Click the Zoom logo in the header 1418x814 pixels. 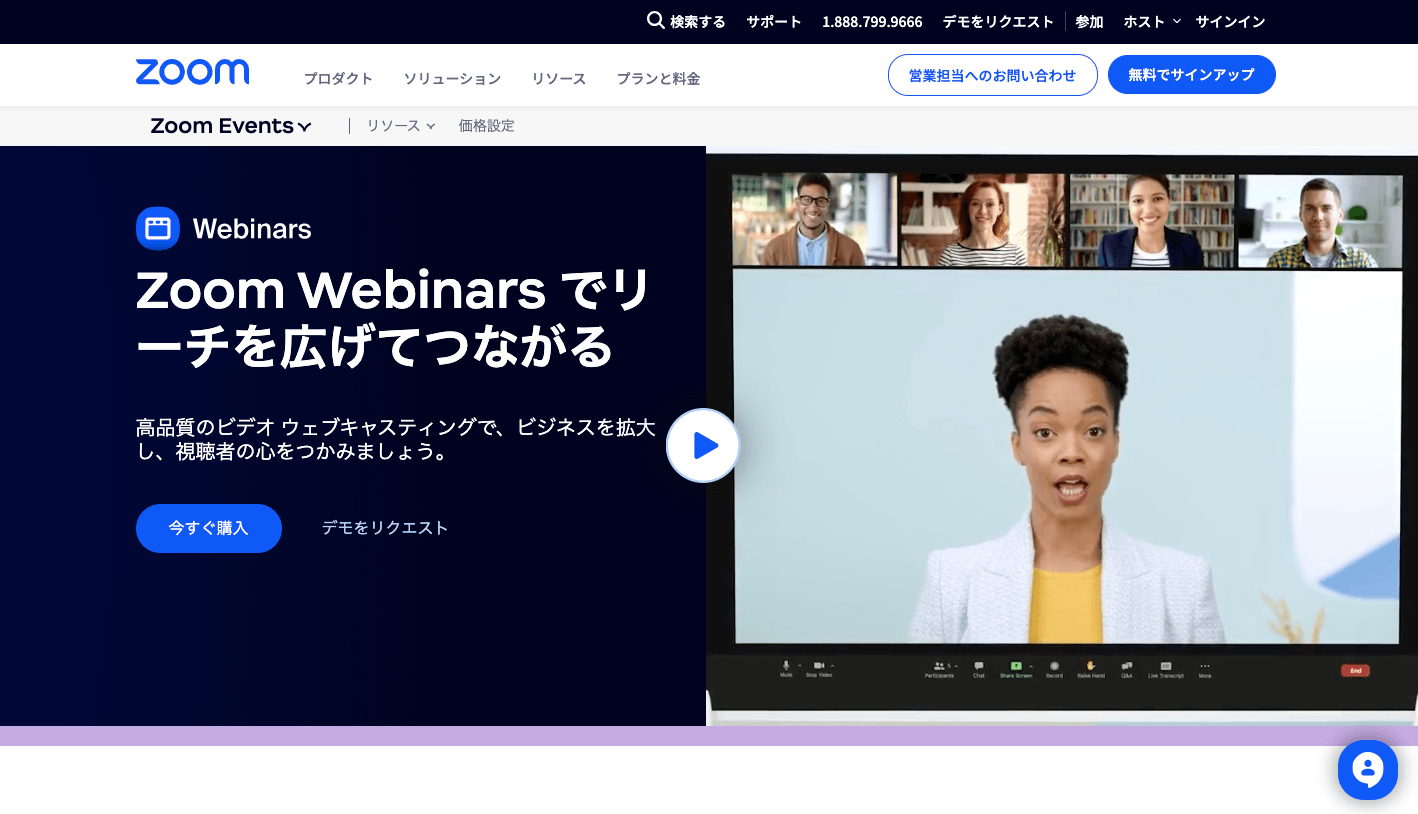[x=192, y=73]
